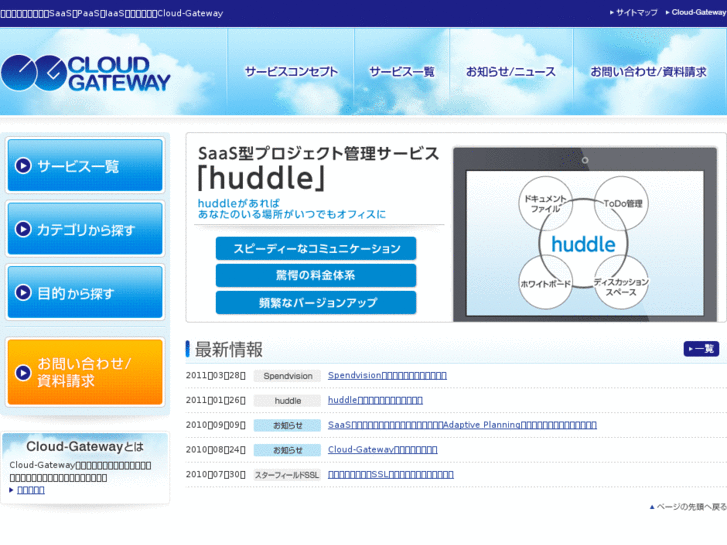Click the 頻繁なバージョンアップ banner button
727x545 pixels.
coord(316,302)
